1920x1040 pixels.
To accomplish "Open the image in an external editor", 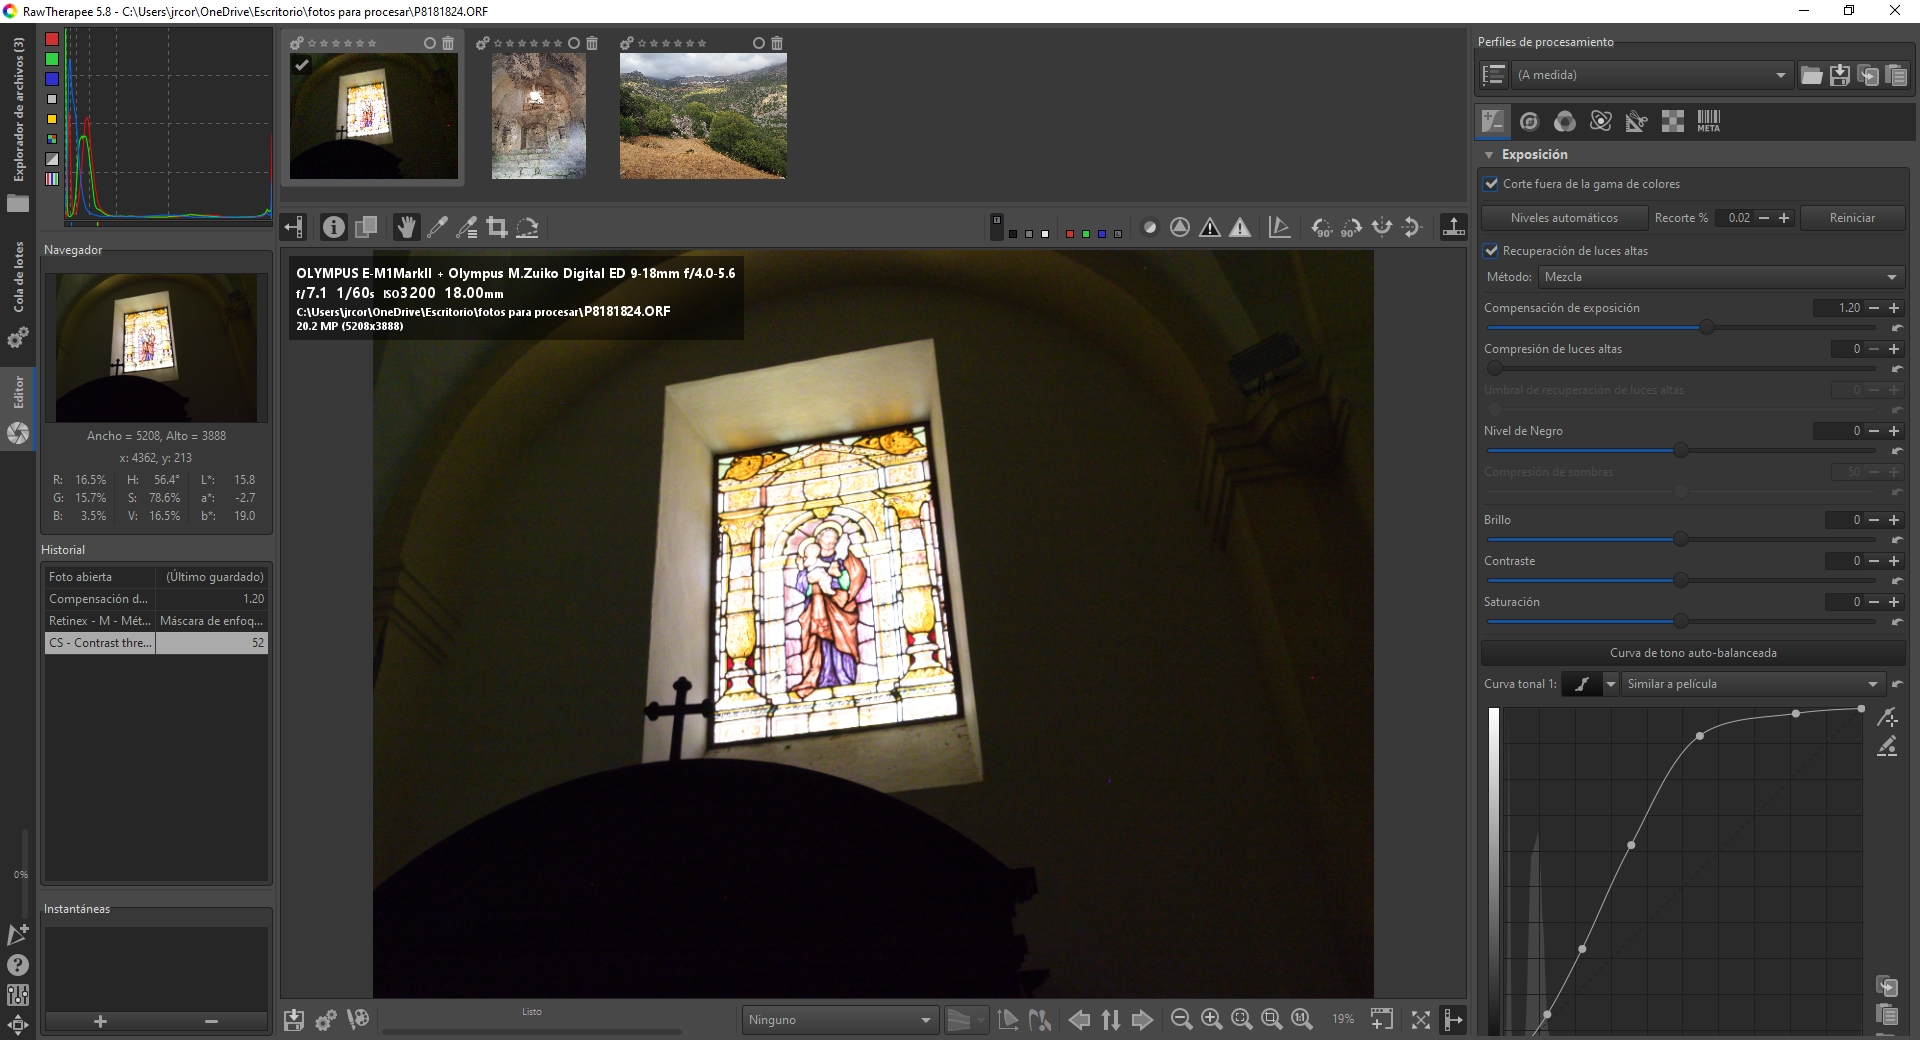I will (x=358, y=1019).
